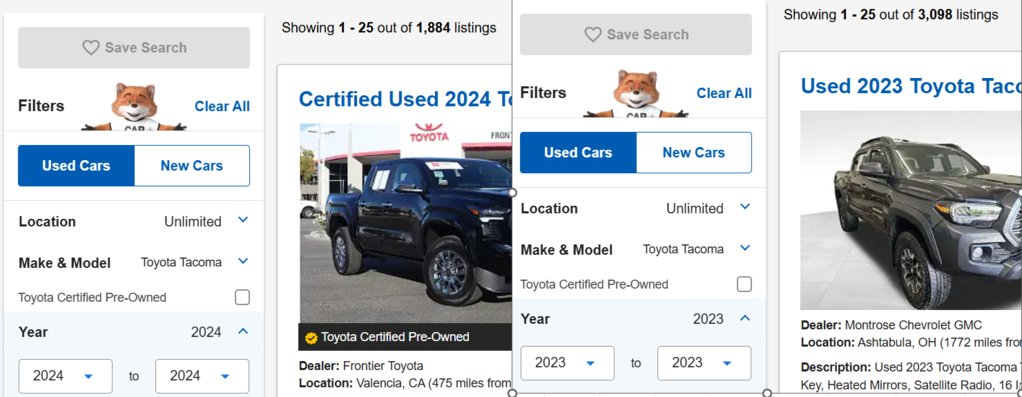Select Used Cars tab in right panel
Screen dimensions: 1022x397
pos(578,153)
